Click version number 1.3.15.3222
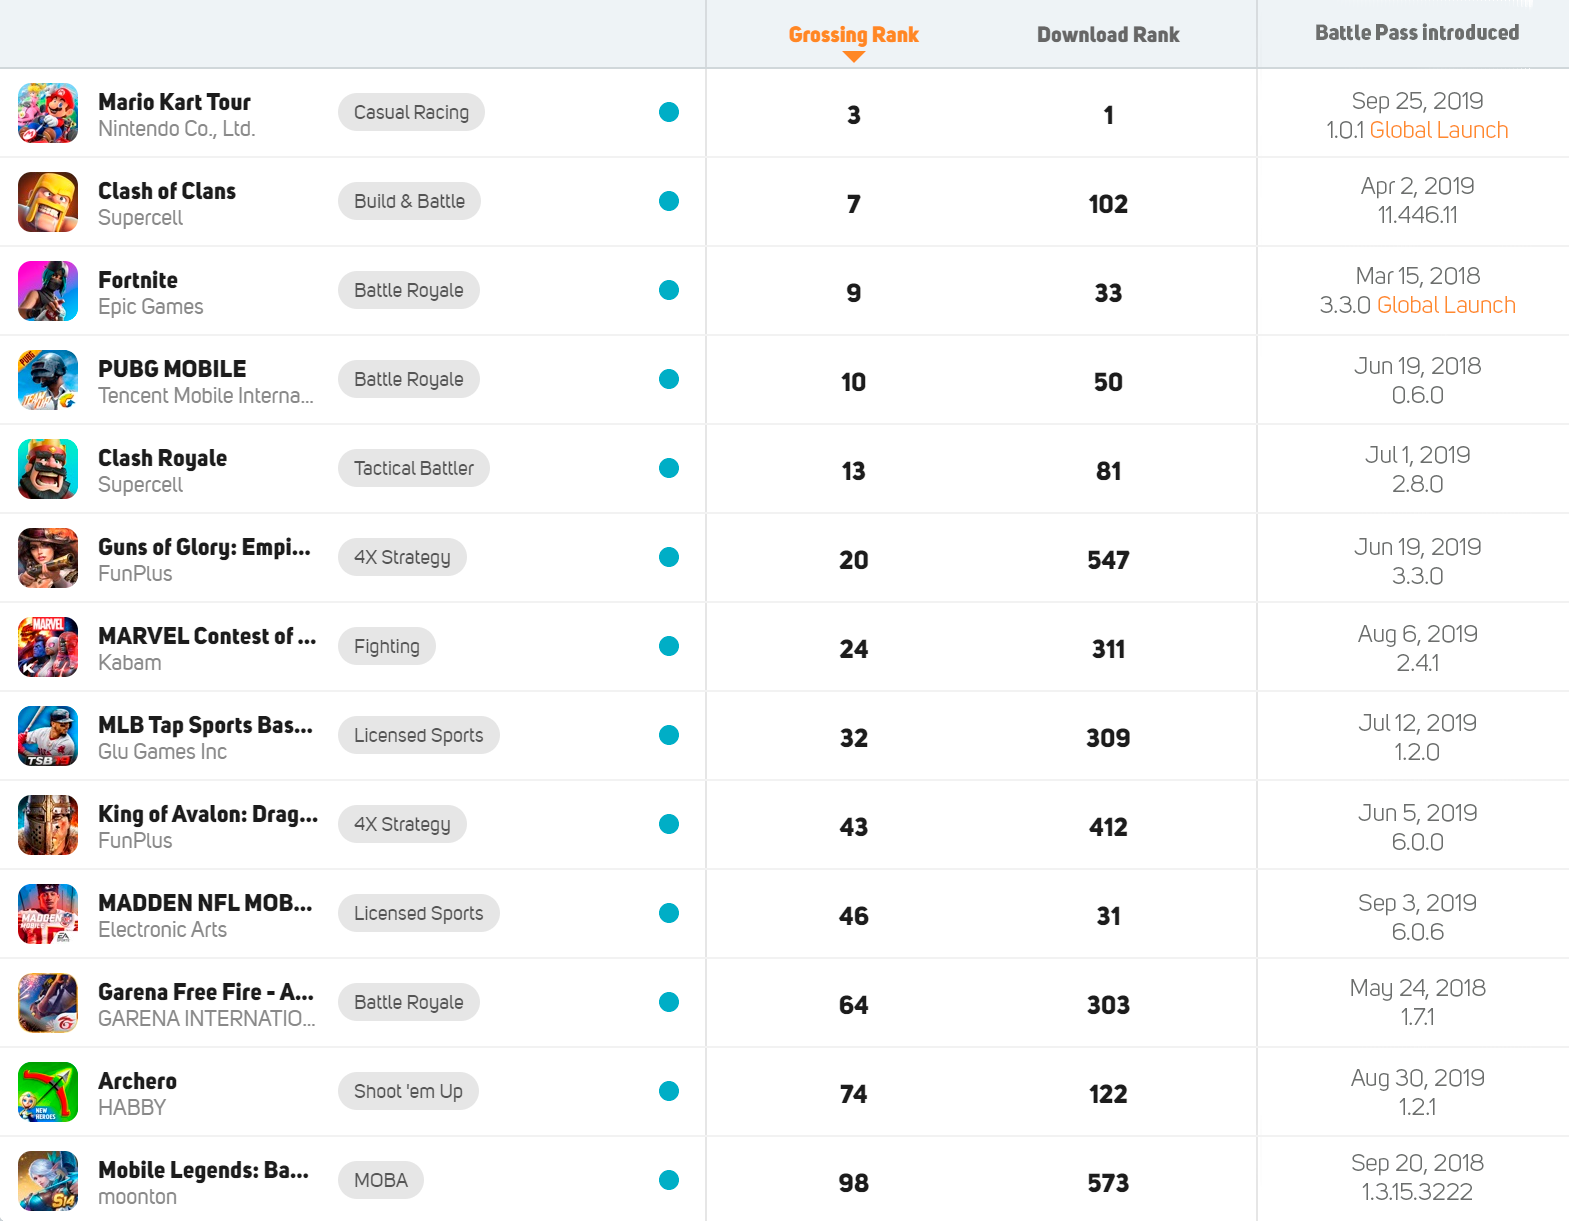 1417,1192
